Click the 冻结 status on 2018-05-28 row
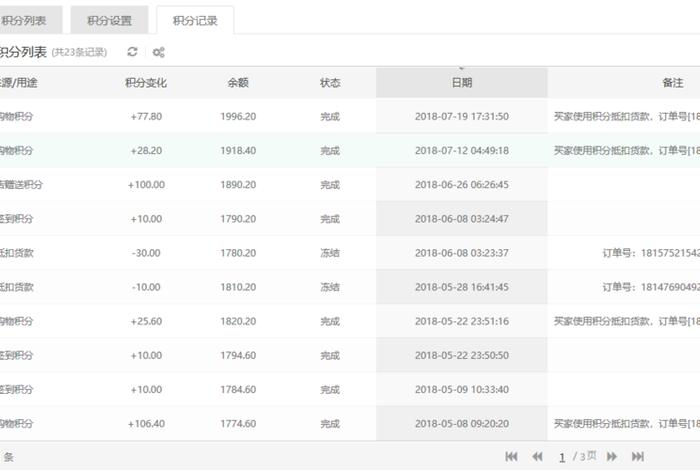700x470 pixels. (x=330, y=287)
